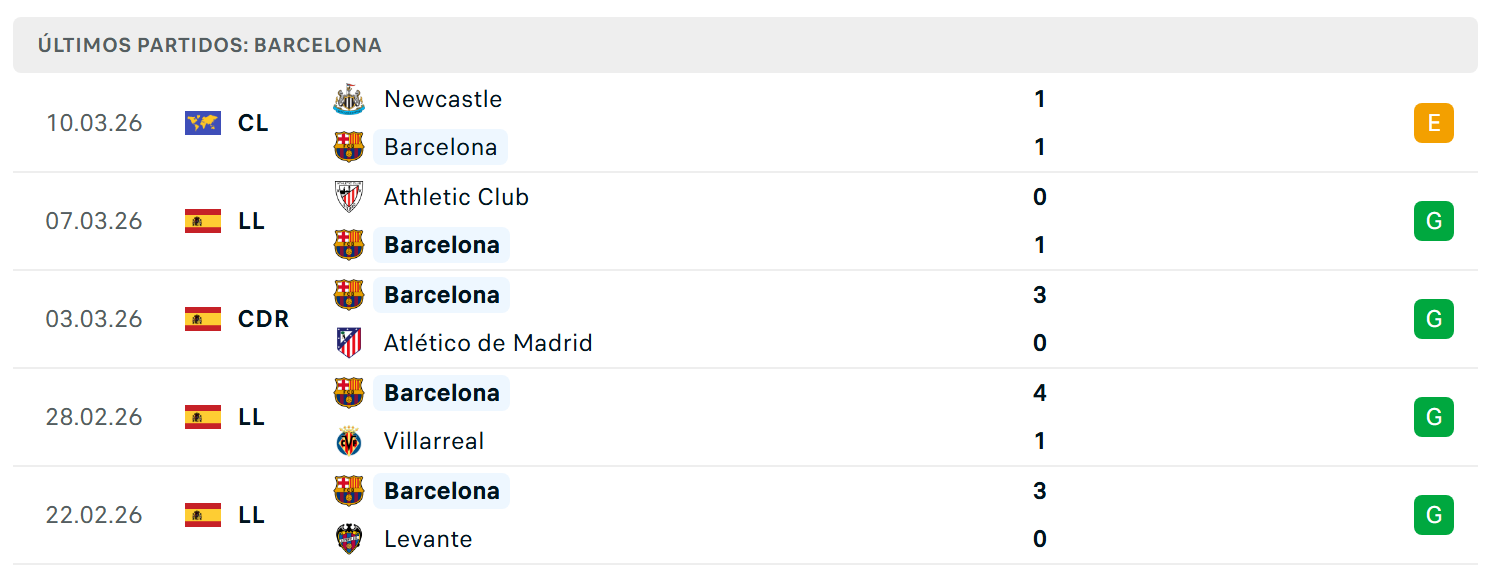The height and width of the screenshot is (579, 1492).
Task: Click the Champions League world flag icon
Action: tap(203, 123)
